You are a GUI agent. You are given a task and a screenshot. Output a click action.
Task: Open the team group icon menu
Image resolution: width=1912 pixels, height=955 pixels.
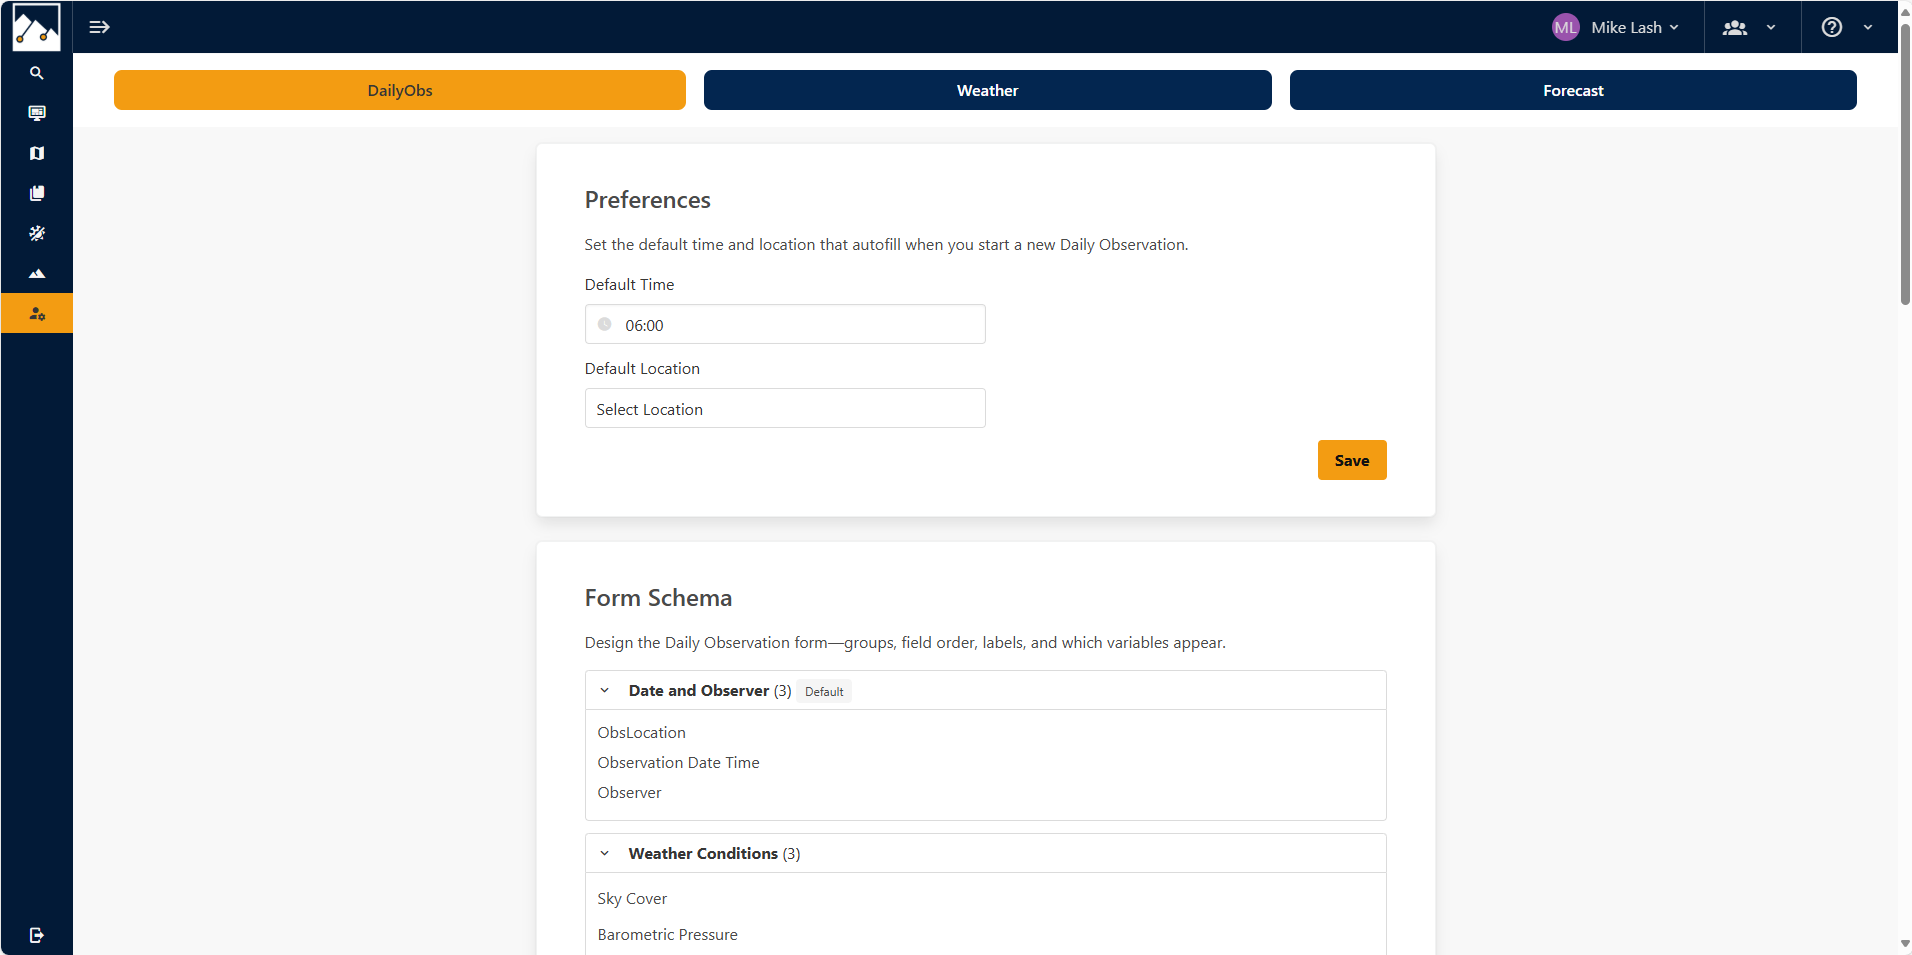(x=1735, y=27)
